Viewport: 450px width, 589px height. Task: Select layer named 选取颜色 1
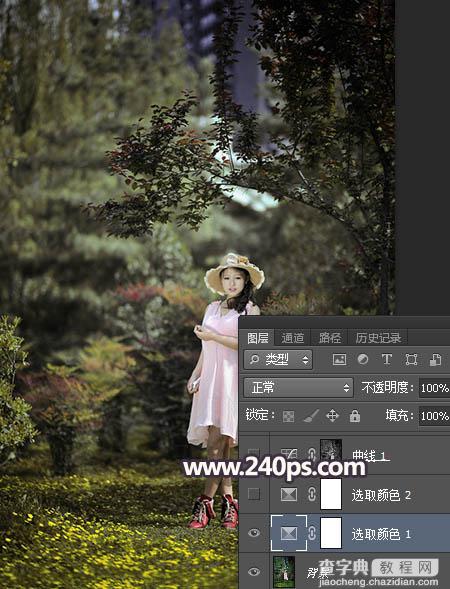coord(381,534)
